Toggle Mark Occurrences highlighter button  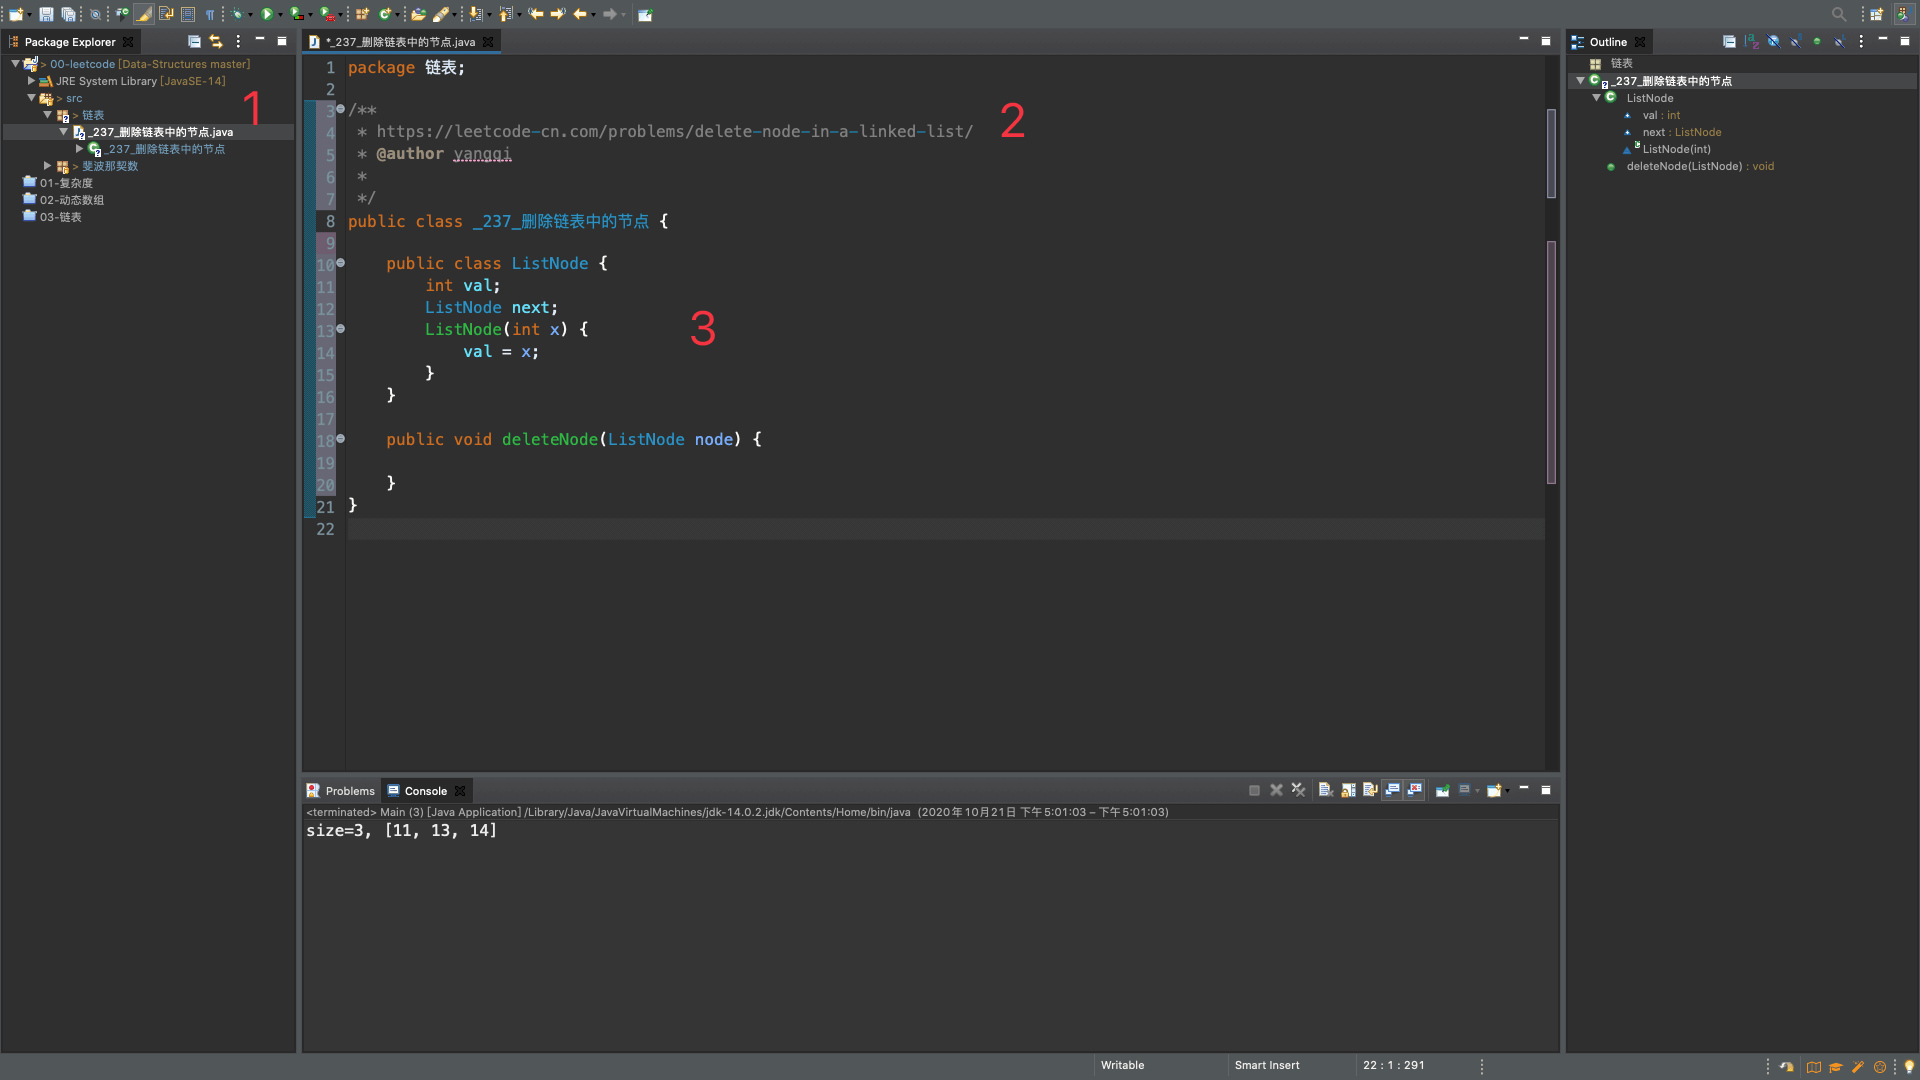point(145,14)
